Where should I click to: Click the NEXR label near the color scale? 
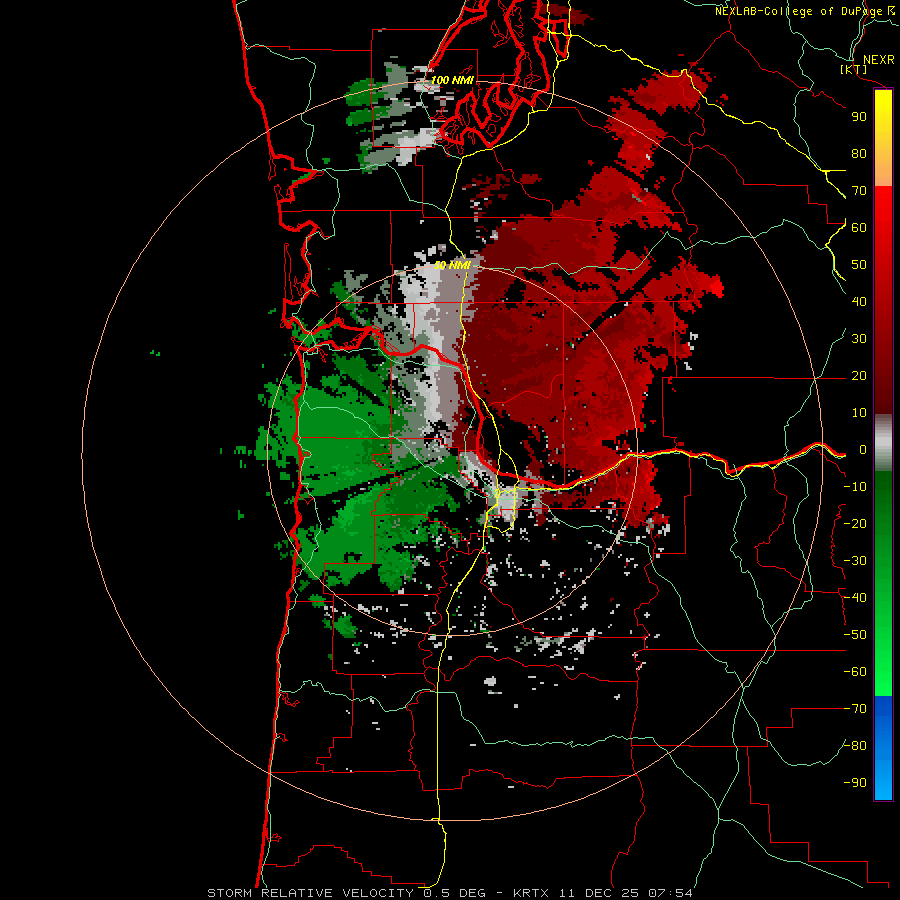tap(878, 60)
